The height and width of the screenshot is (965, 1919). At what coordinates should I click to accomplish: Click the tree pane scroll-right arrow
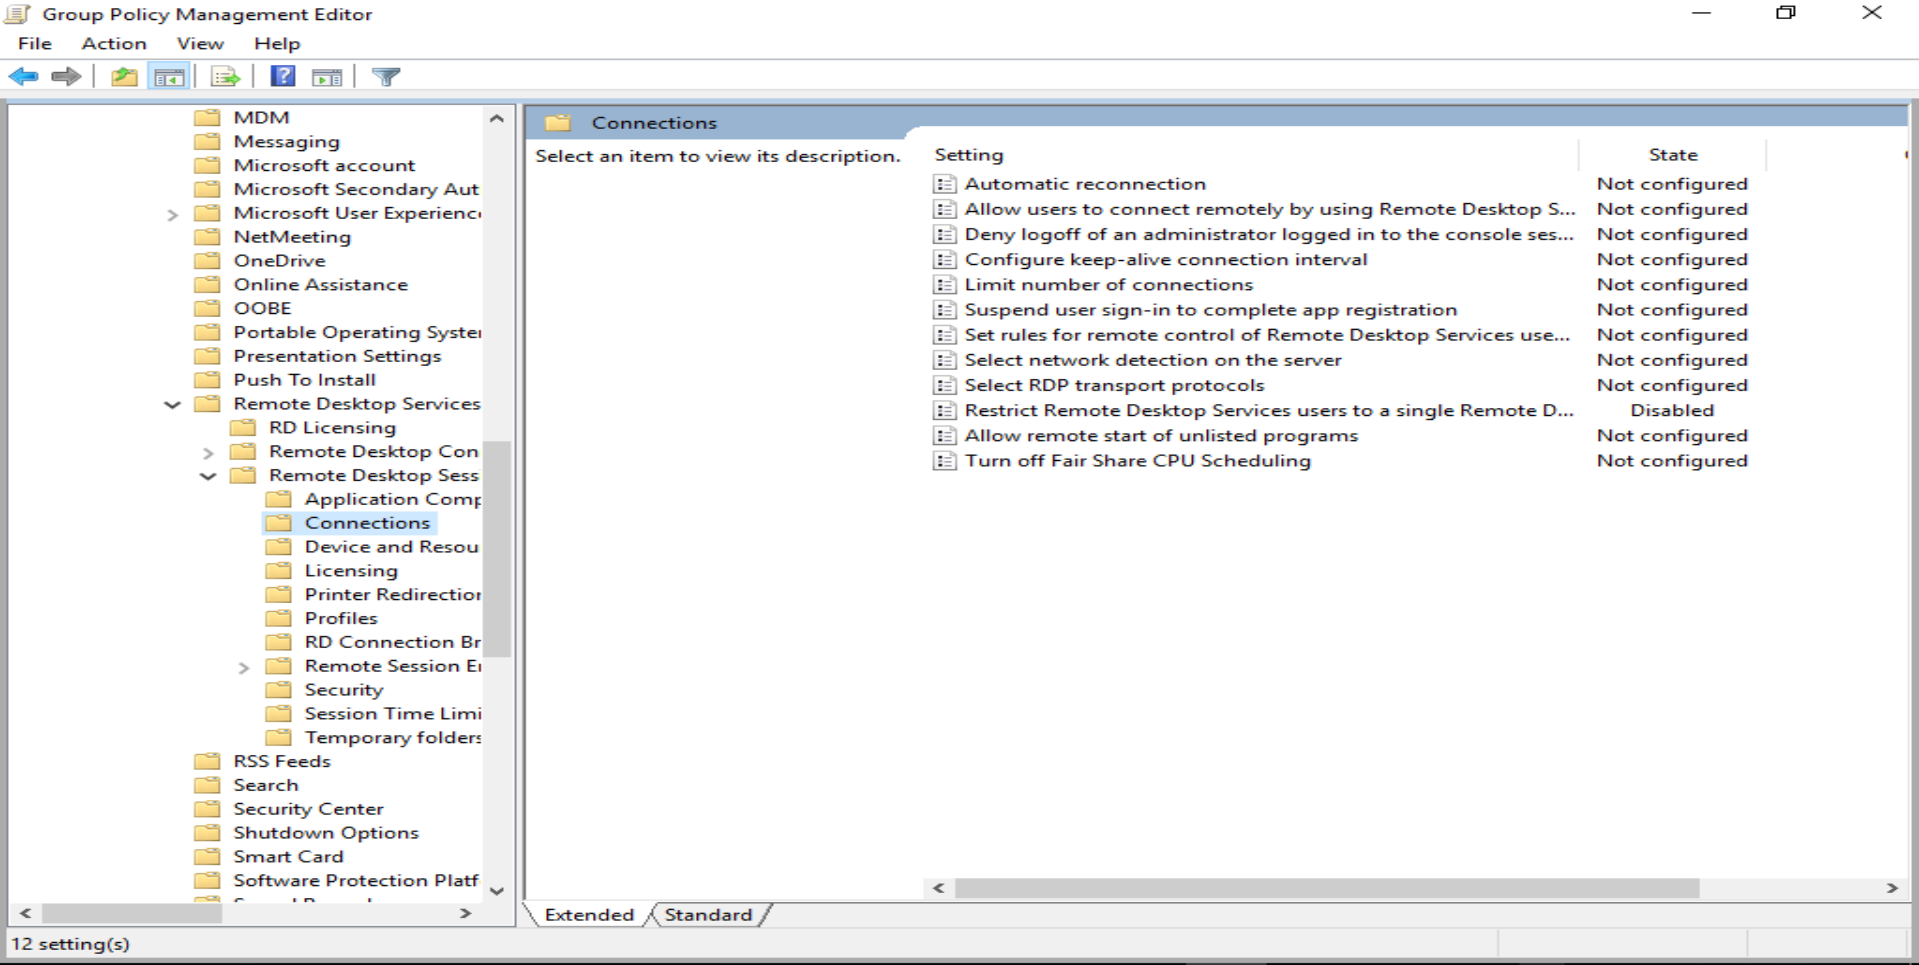tap(465, 913)
